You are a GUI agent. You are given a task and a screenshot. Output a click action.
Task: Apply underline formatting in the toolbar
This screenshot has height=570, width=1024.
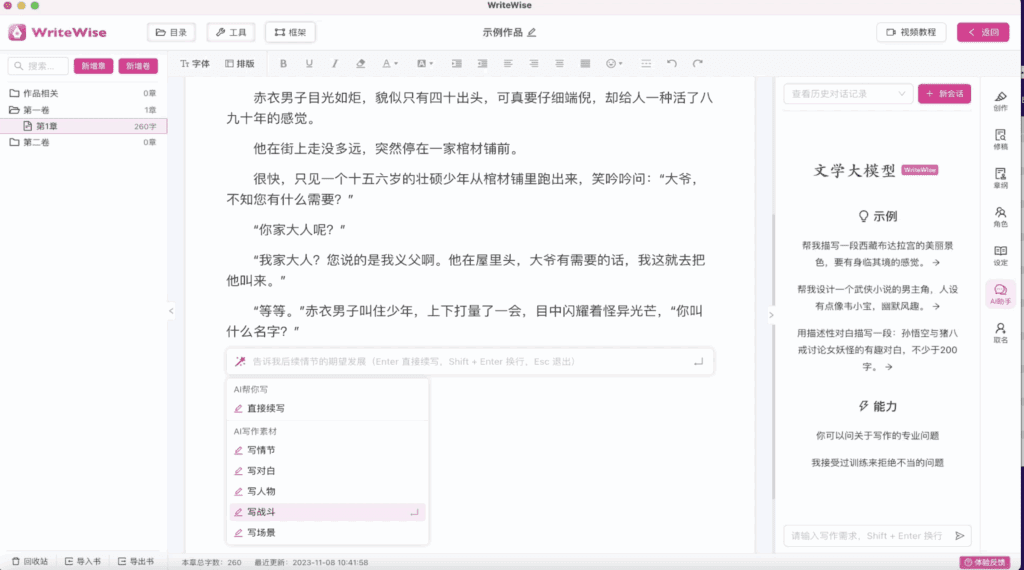pos(309,64)
